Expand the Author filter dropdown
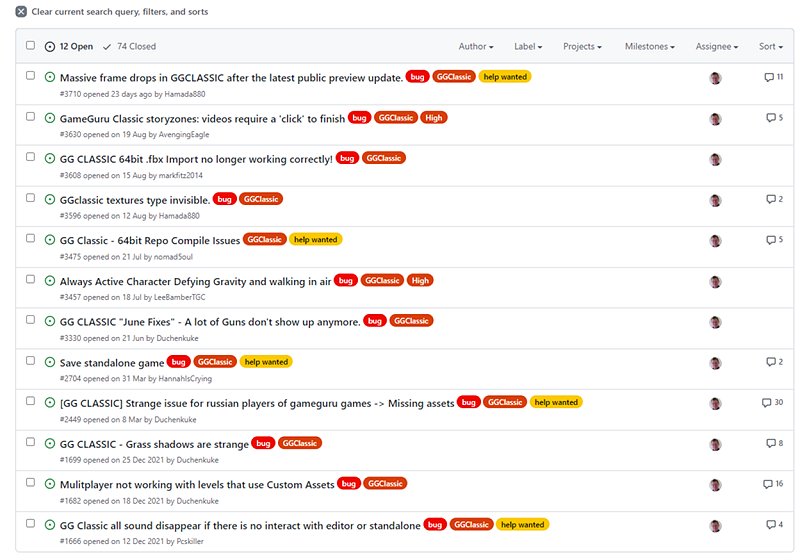Screen dimensions: 800x560 (x=476, y=47)
